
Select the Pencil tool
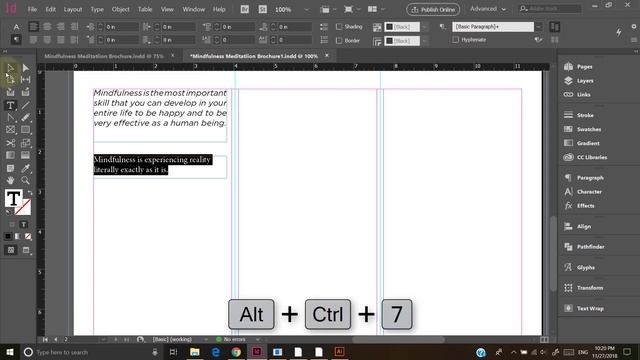[x=26, y=118]
